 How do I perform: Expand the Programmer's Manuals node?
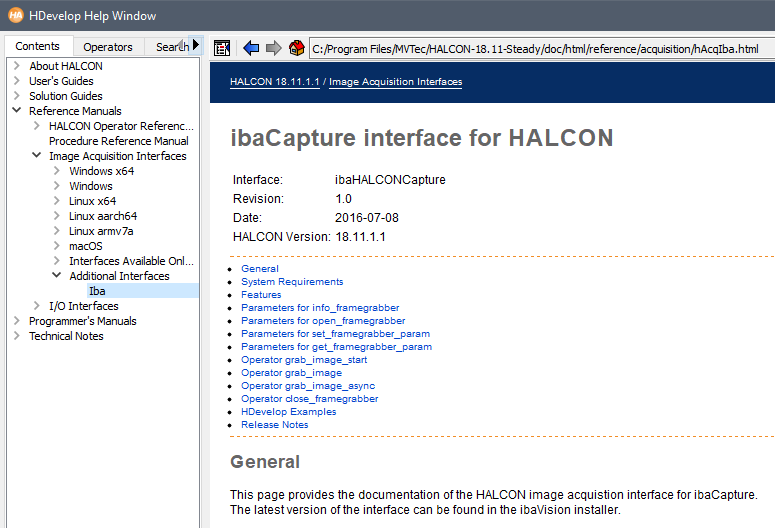(x=16, y=320)
